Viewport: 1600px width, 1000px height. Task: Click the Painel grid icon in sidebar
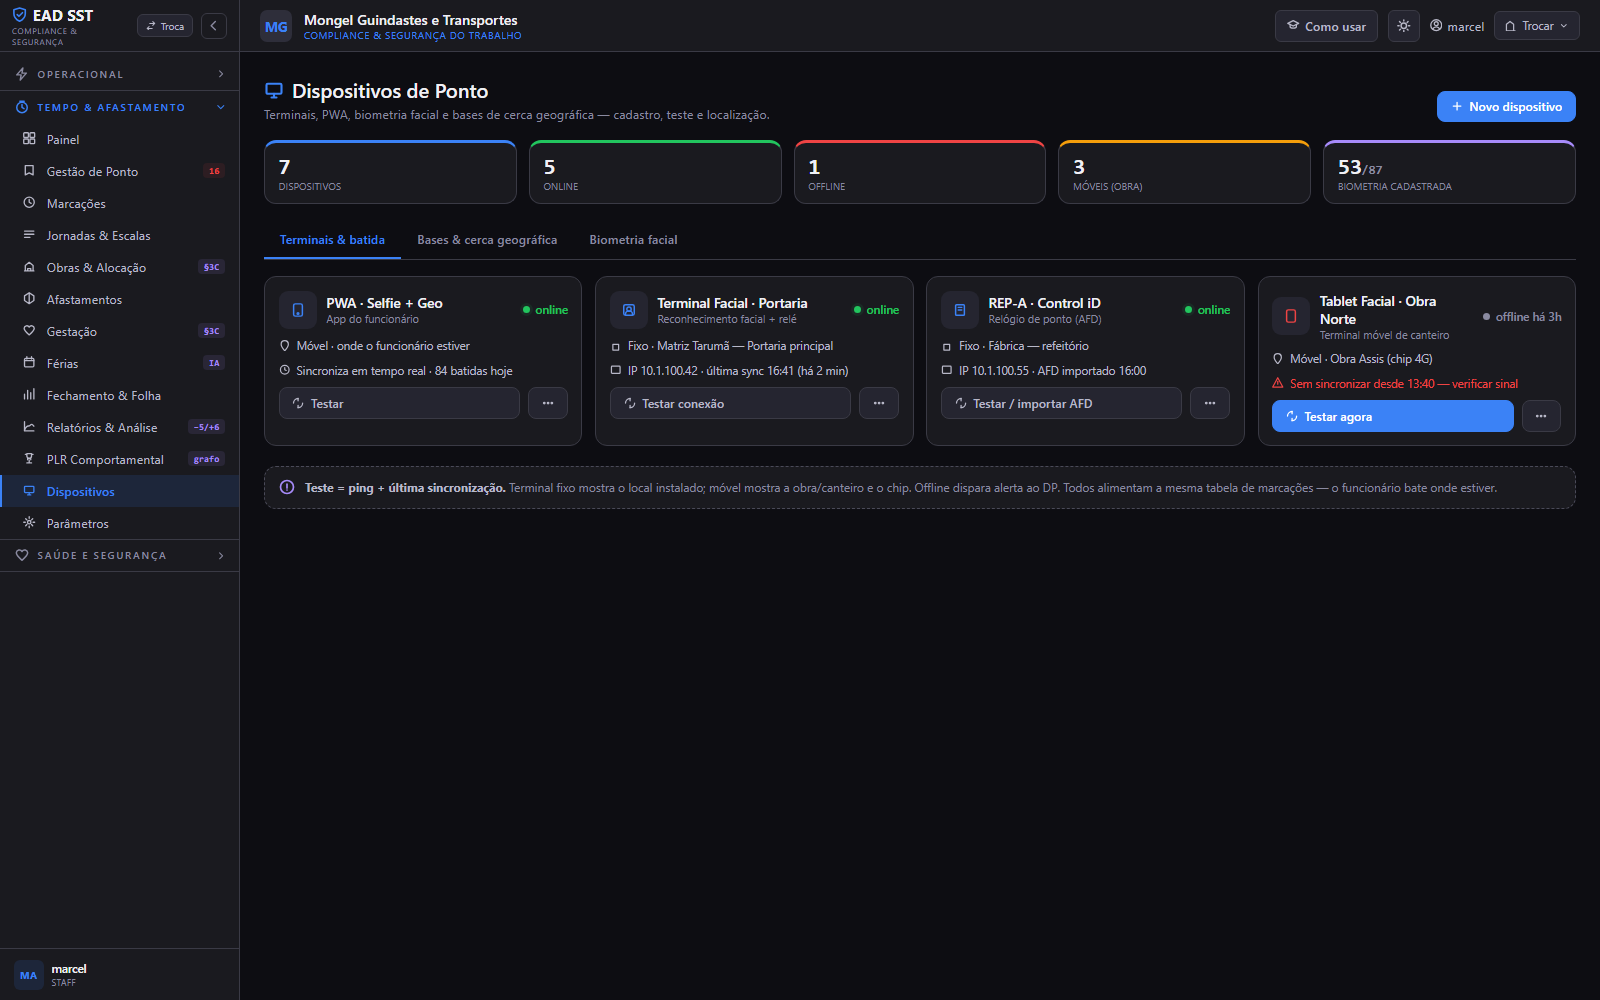tap(29, 139)
